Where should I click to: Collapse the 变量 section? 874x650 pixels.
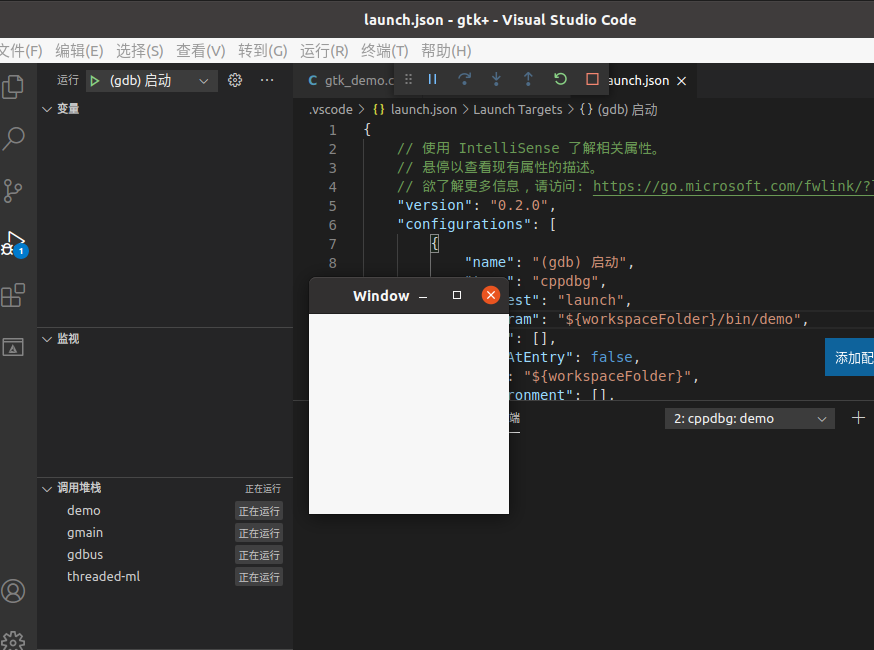point(68,109)
